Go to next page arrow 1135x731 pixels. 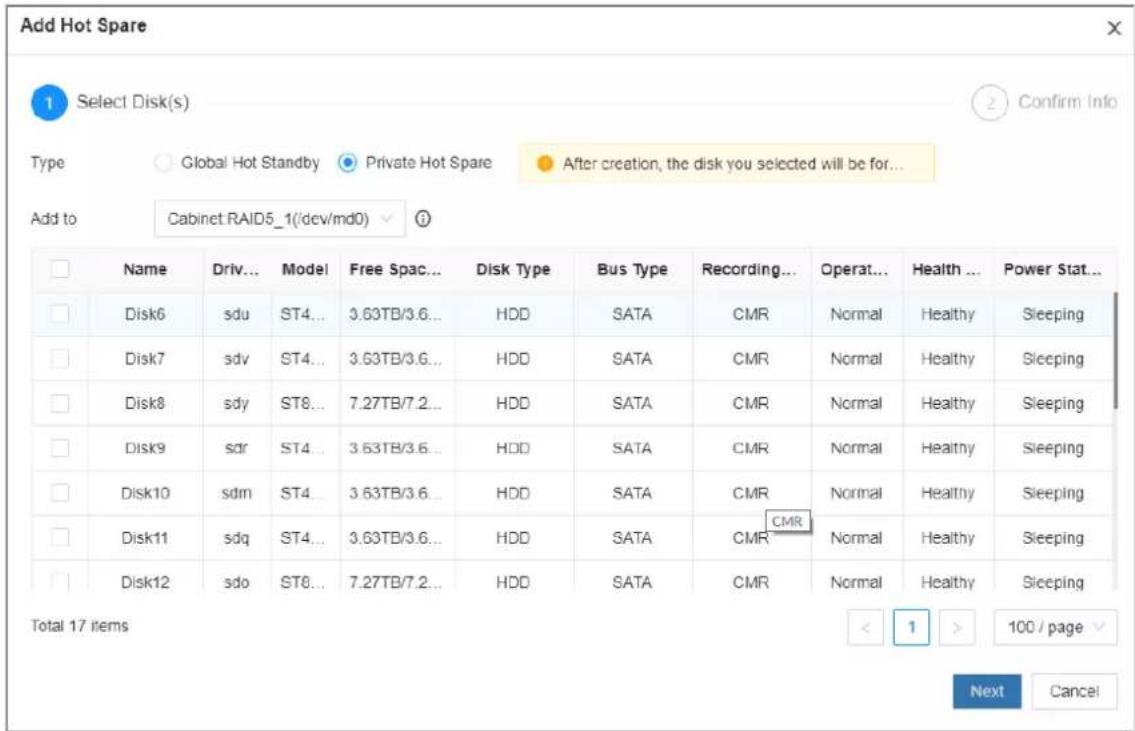tap(956, 627)
